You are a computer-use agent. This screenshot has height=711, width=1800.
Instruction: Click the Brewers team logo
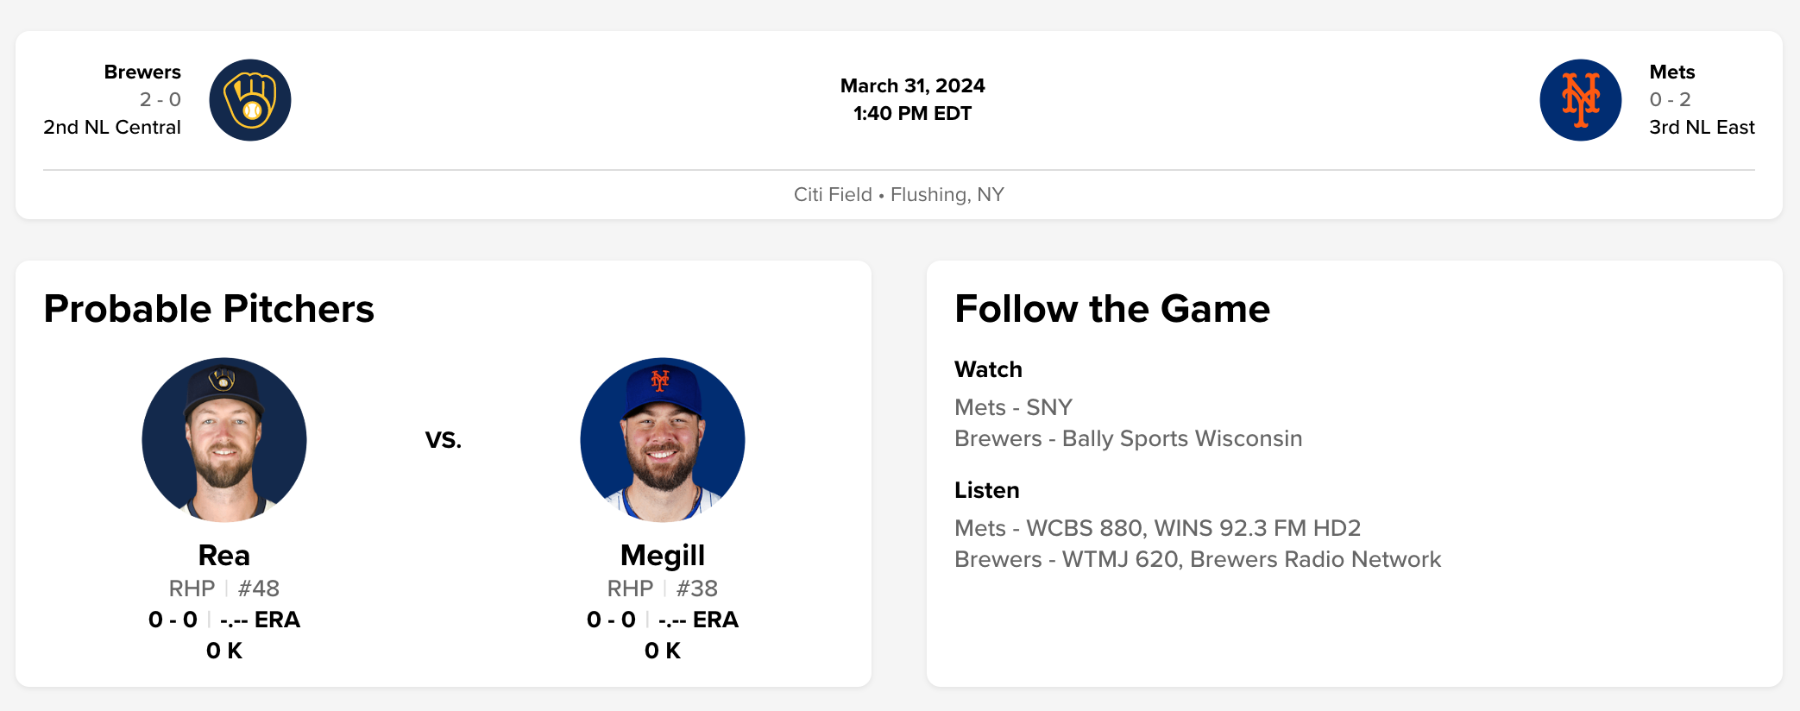[x=250, y=100]
